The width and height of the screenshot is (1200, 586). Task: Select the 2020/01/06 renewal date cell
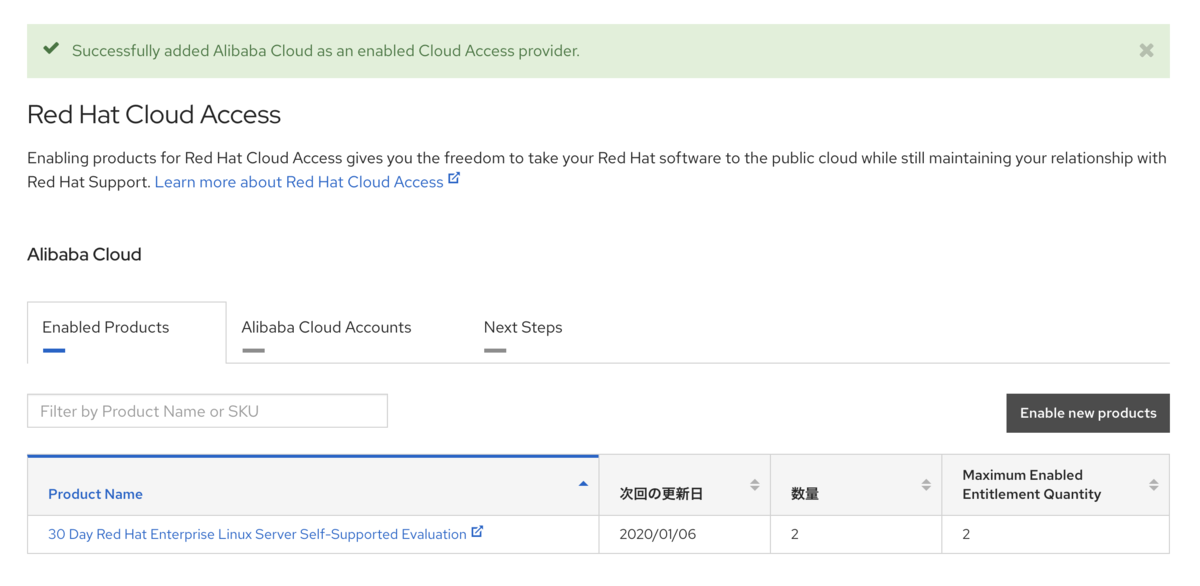(x=684, y=534)
